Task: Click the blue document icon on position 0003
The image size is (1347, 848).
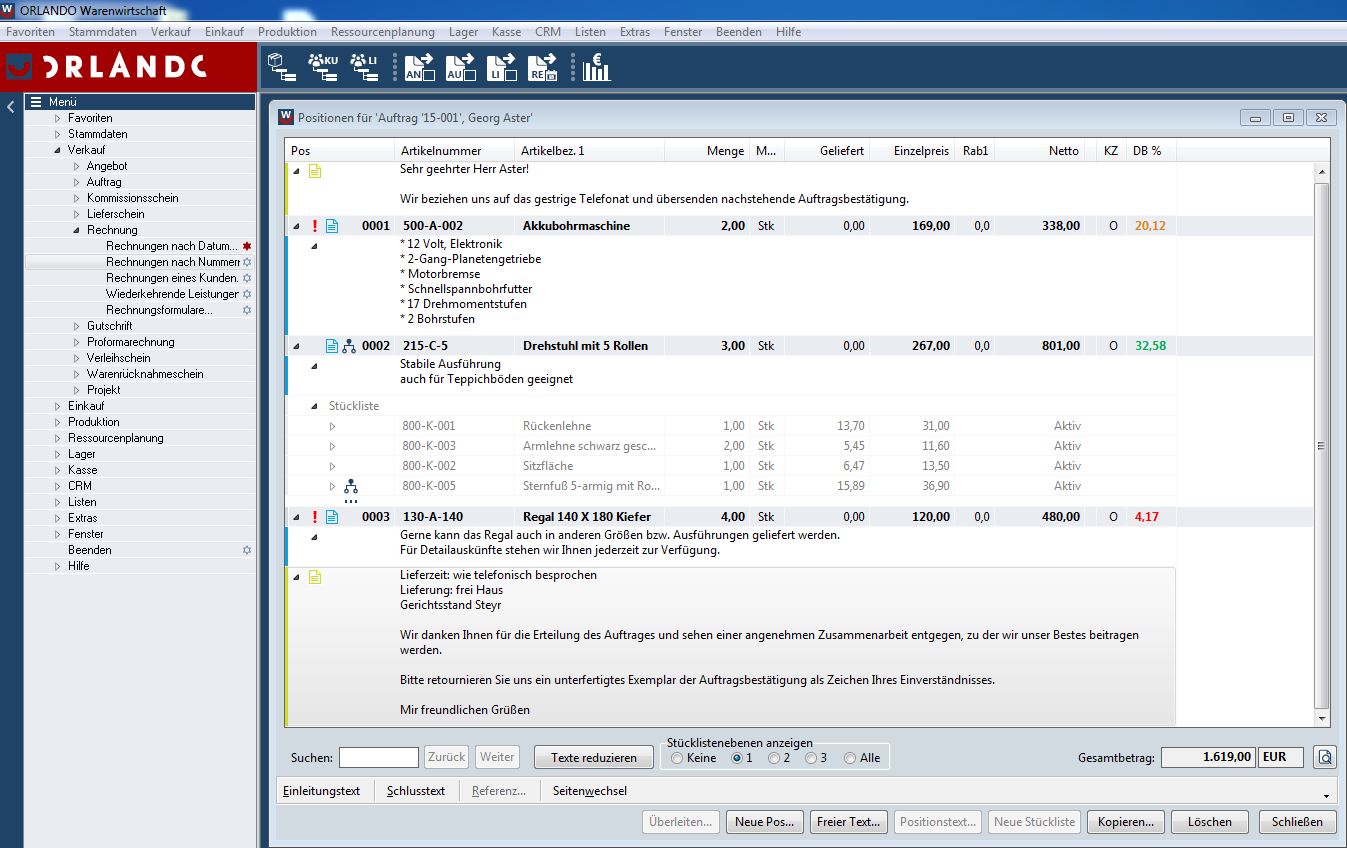Action: 332,517
